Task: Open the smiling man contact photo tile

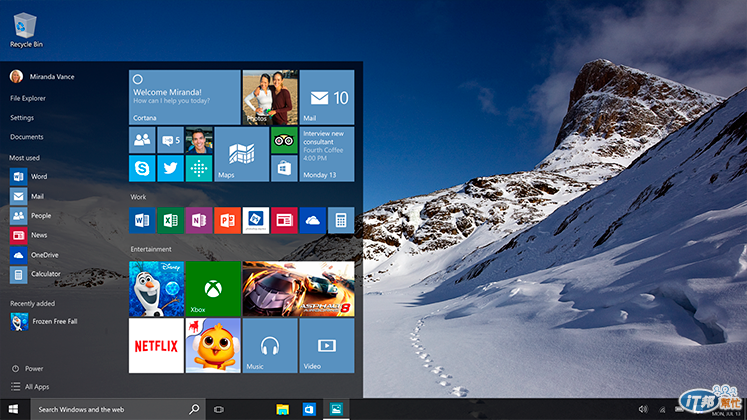Action: (x=199, y=140)
